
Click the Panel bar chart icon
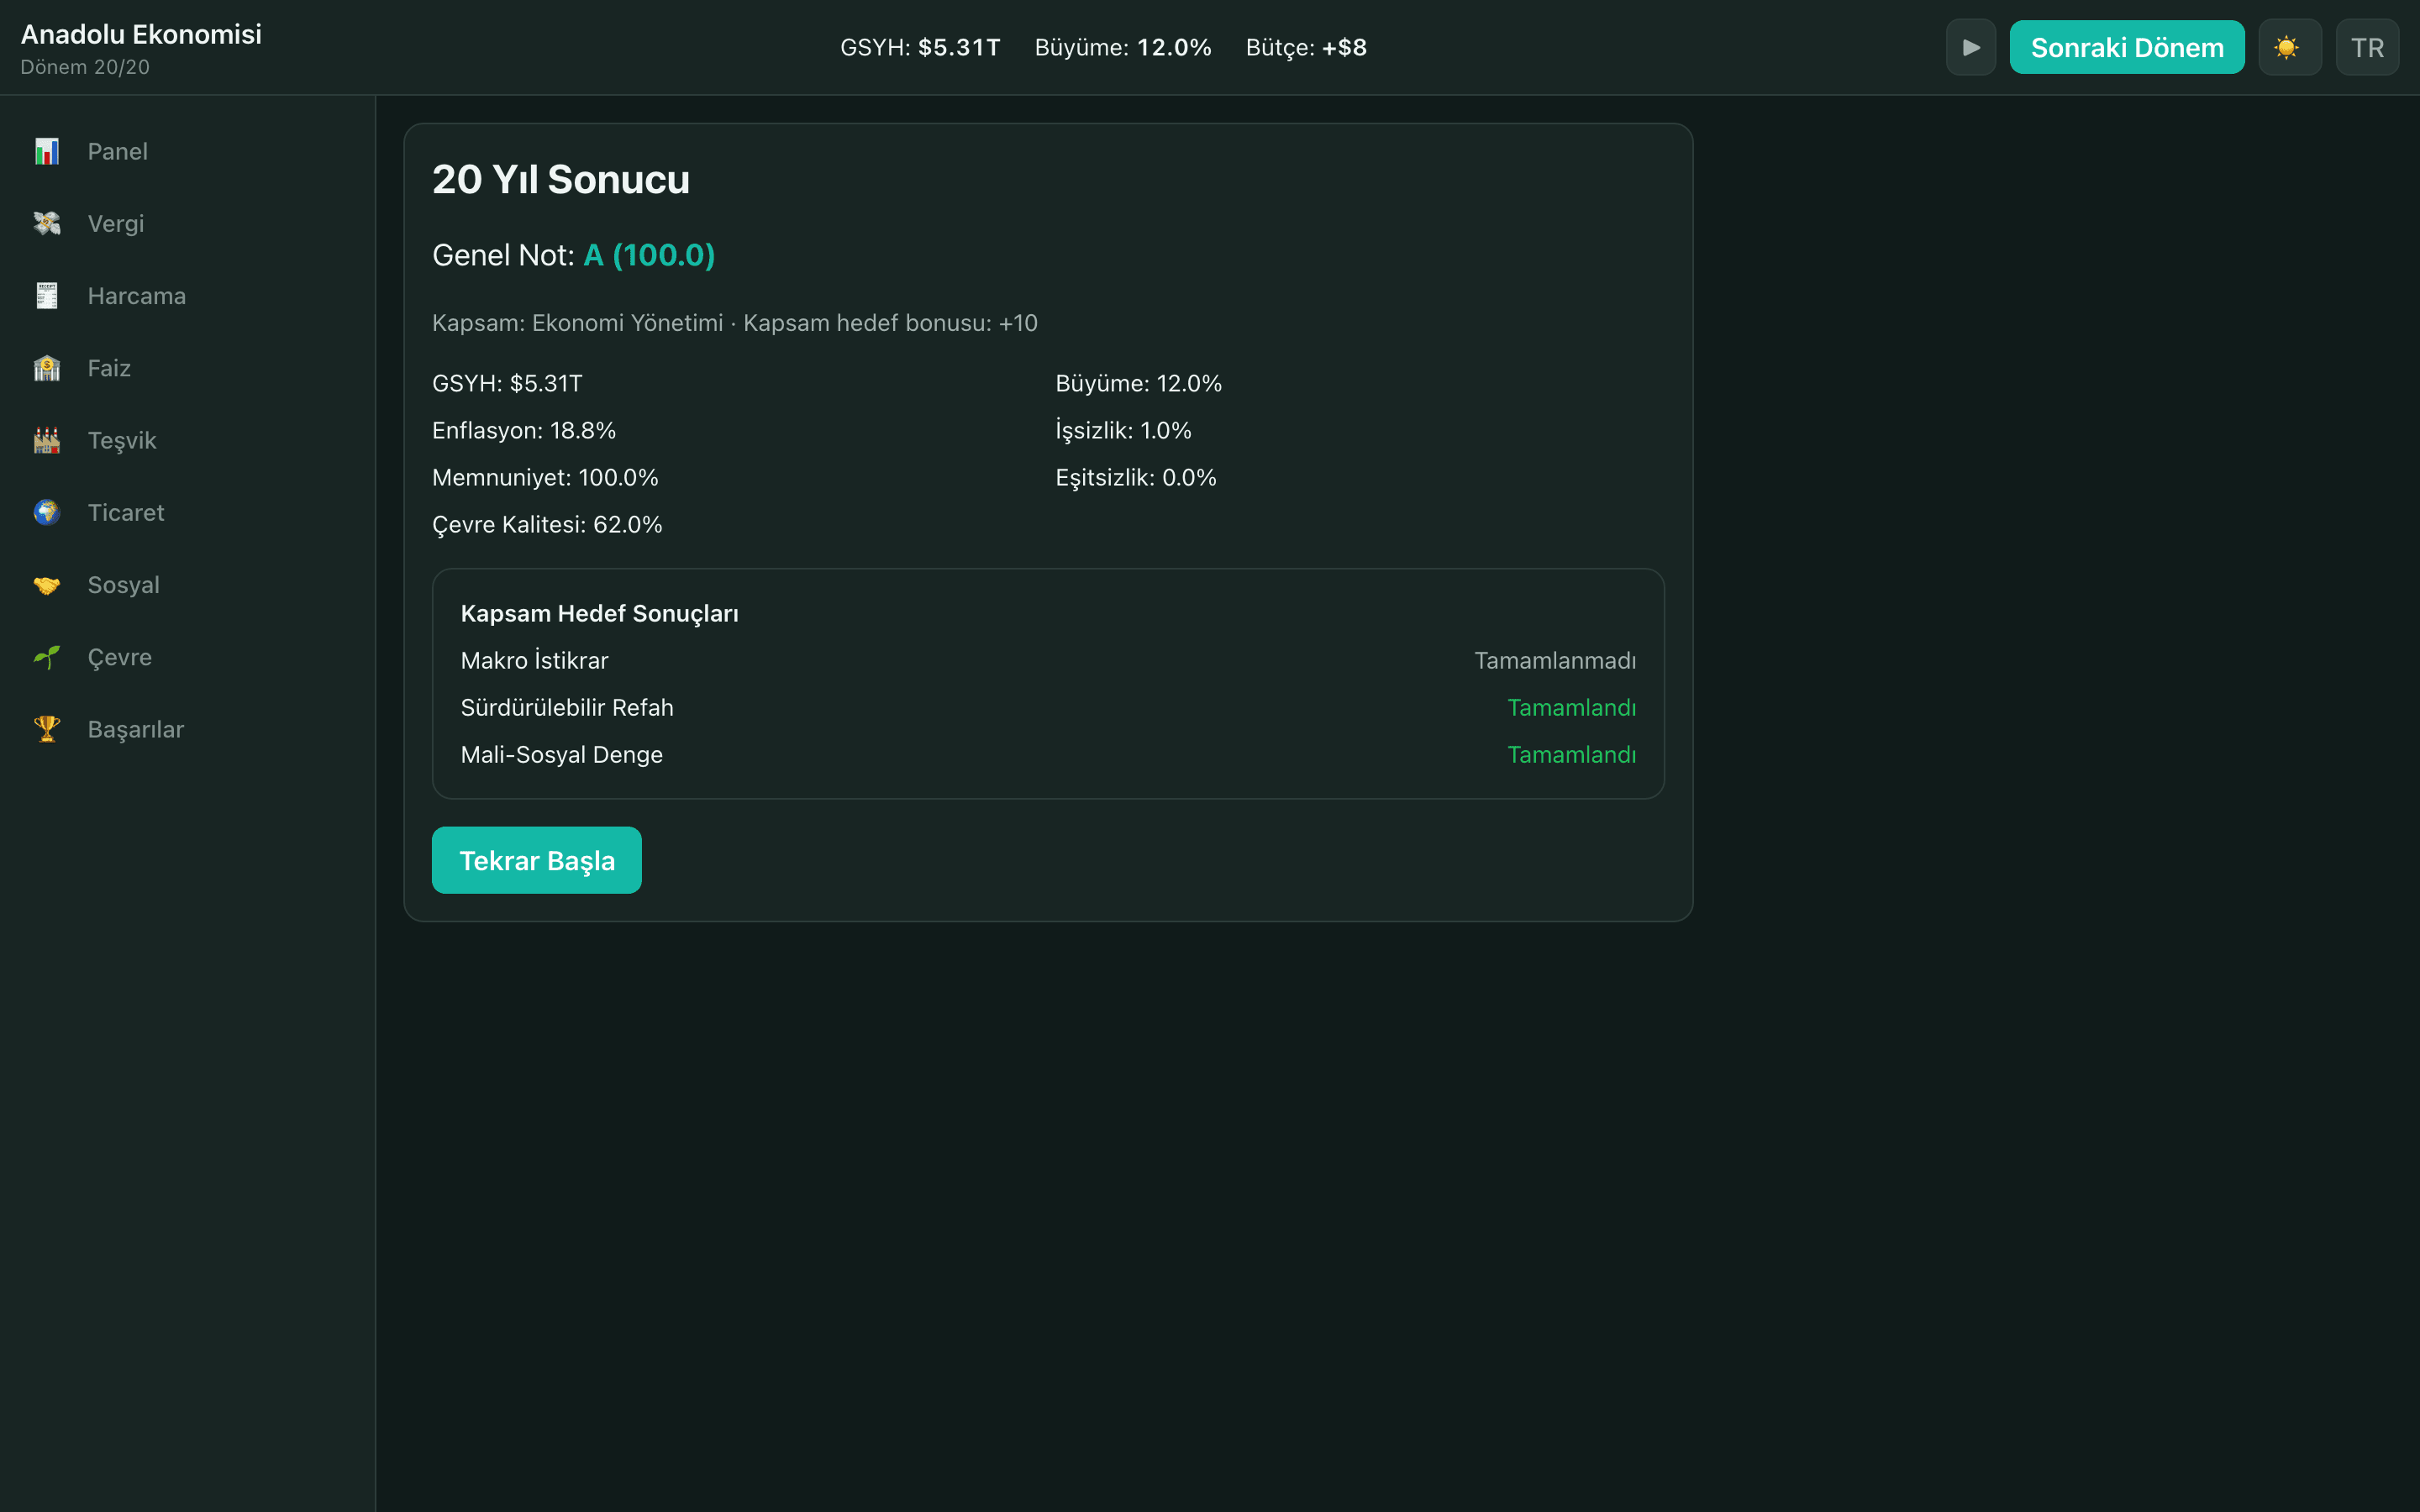(47, 152)
